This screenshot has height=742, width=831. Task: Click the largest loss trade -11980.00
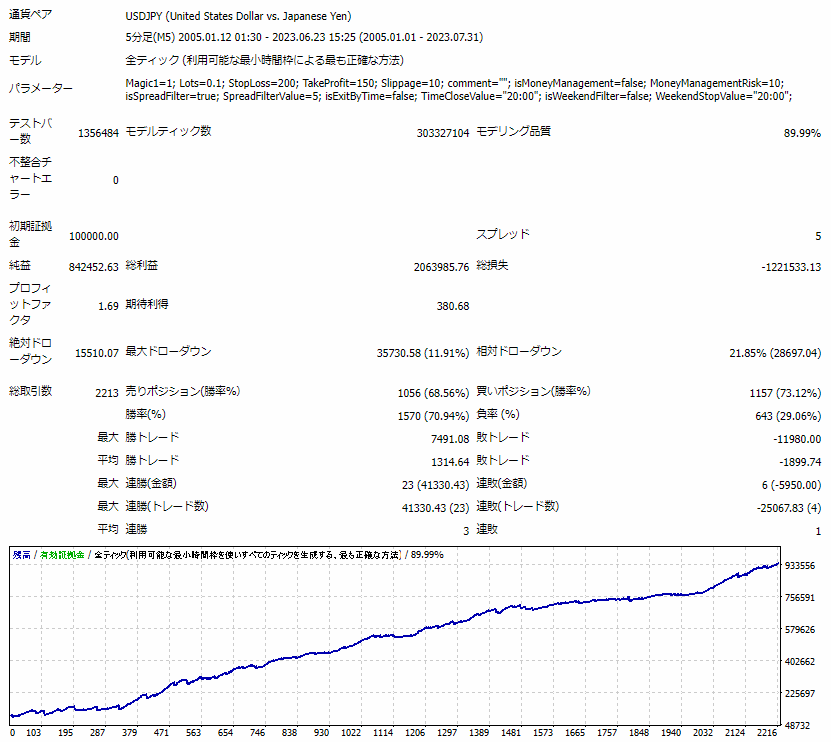[797, 439]
